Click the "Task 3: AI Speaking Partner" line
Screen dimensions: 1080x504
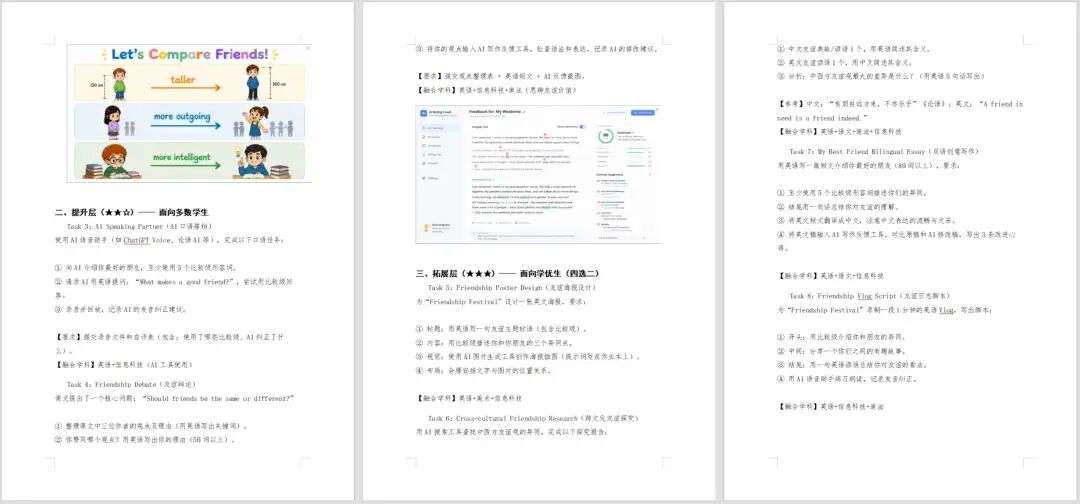point(139,227)
